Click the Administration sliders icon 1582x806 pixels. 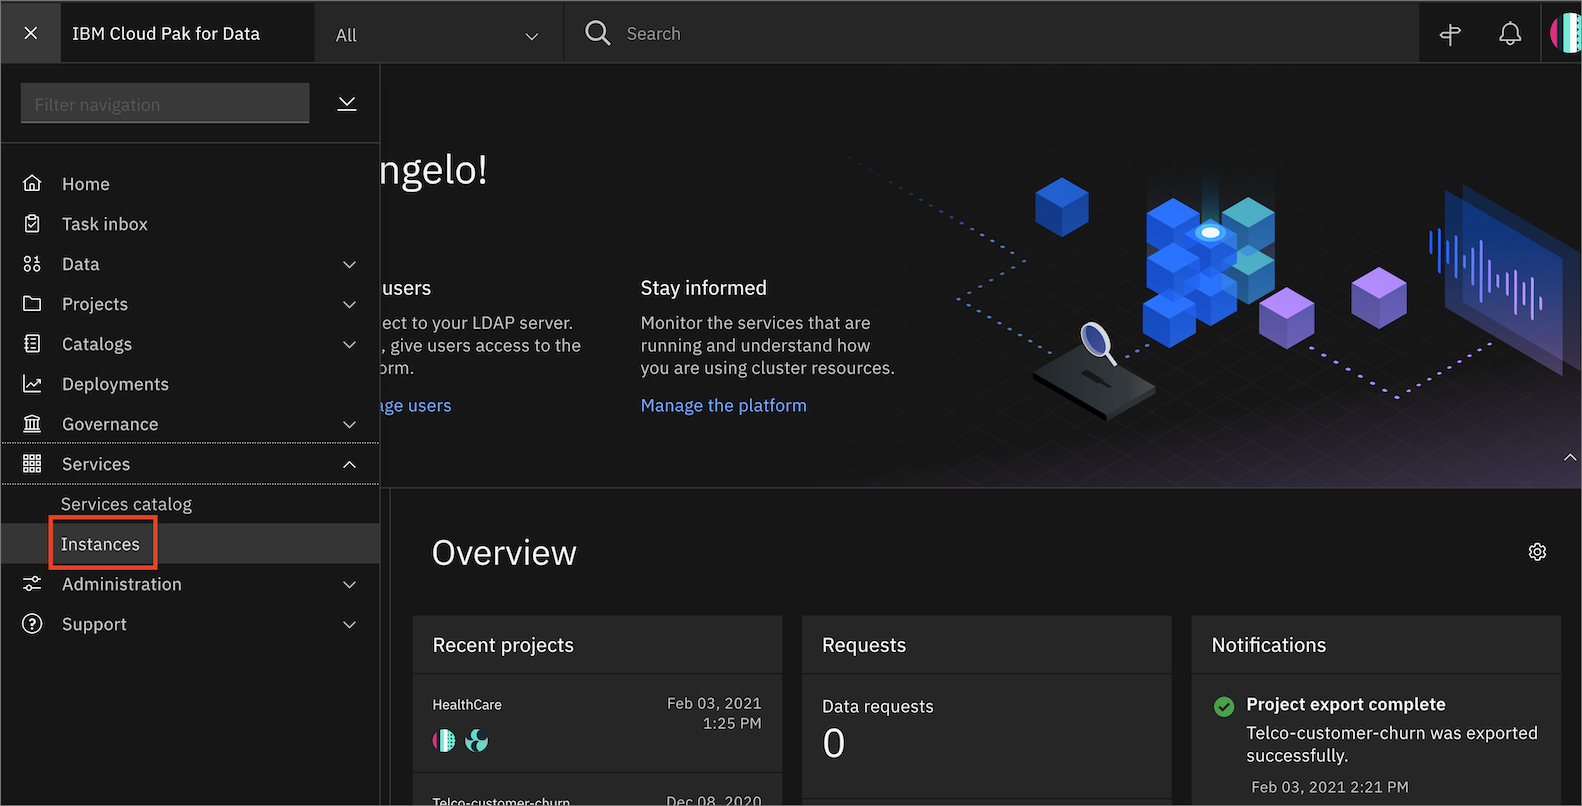32,583
